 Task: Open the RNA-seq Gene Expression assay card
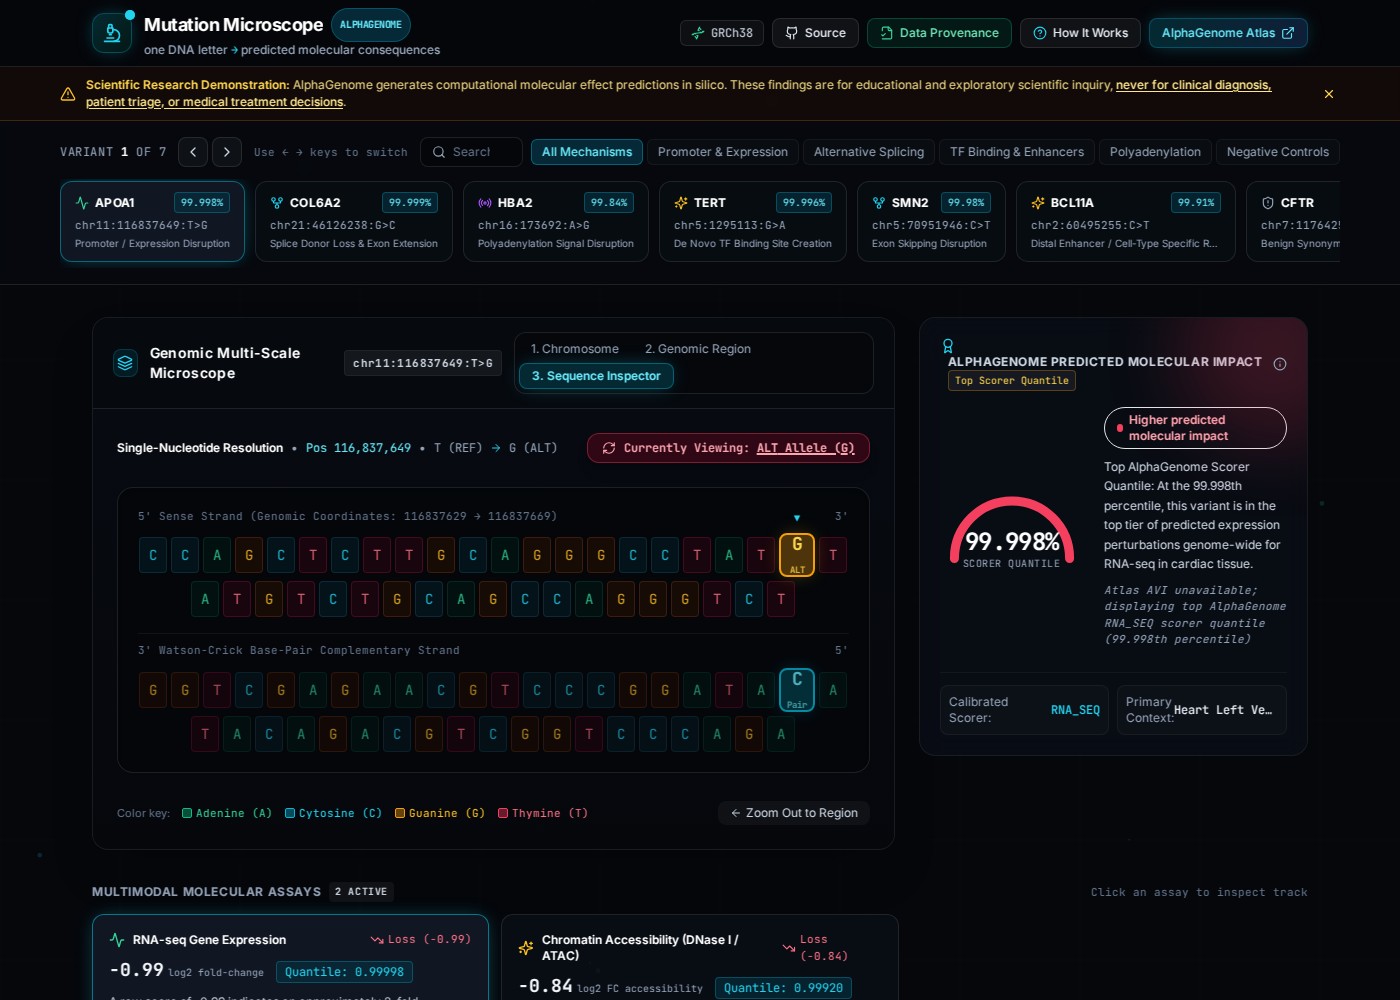[x=290, y=957]
